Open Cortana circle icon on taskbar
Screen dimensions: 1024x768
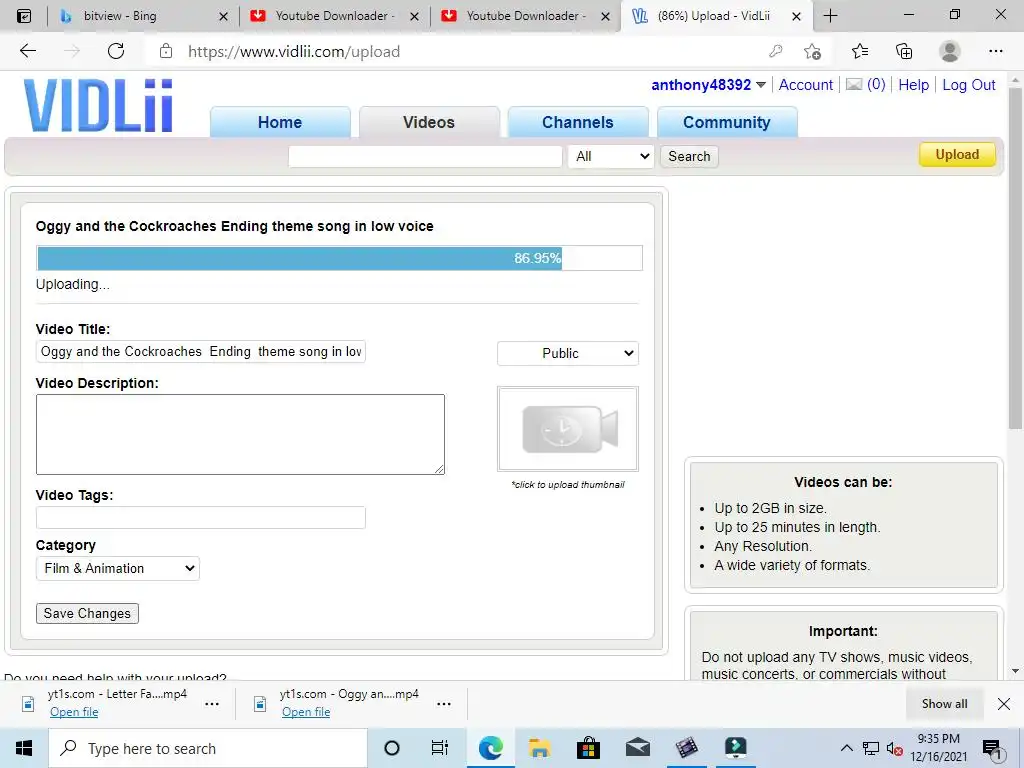pos(391,748)
